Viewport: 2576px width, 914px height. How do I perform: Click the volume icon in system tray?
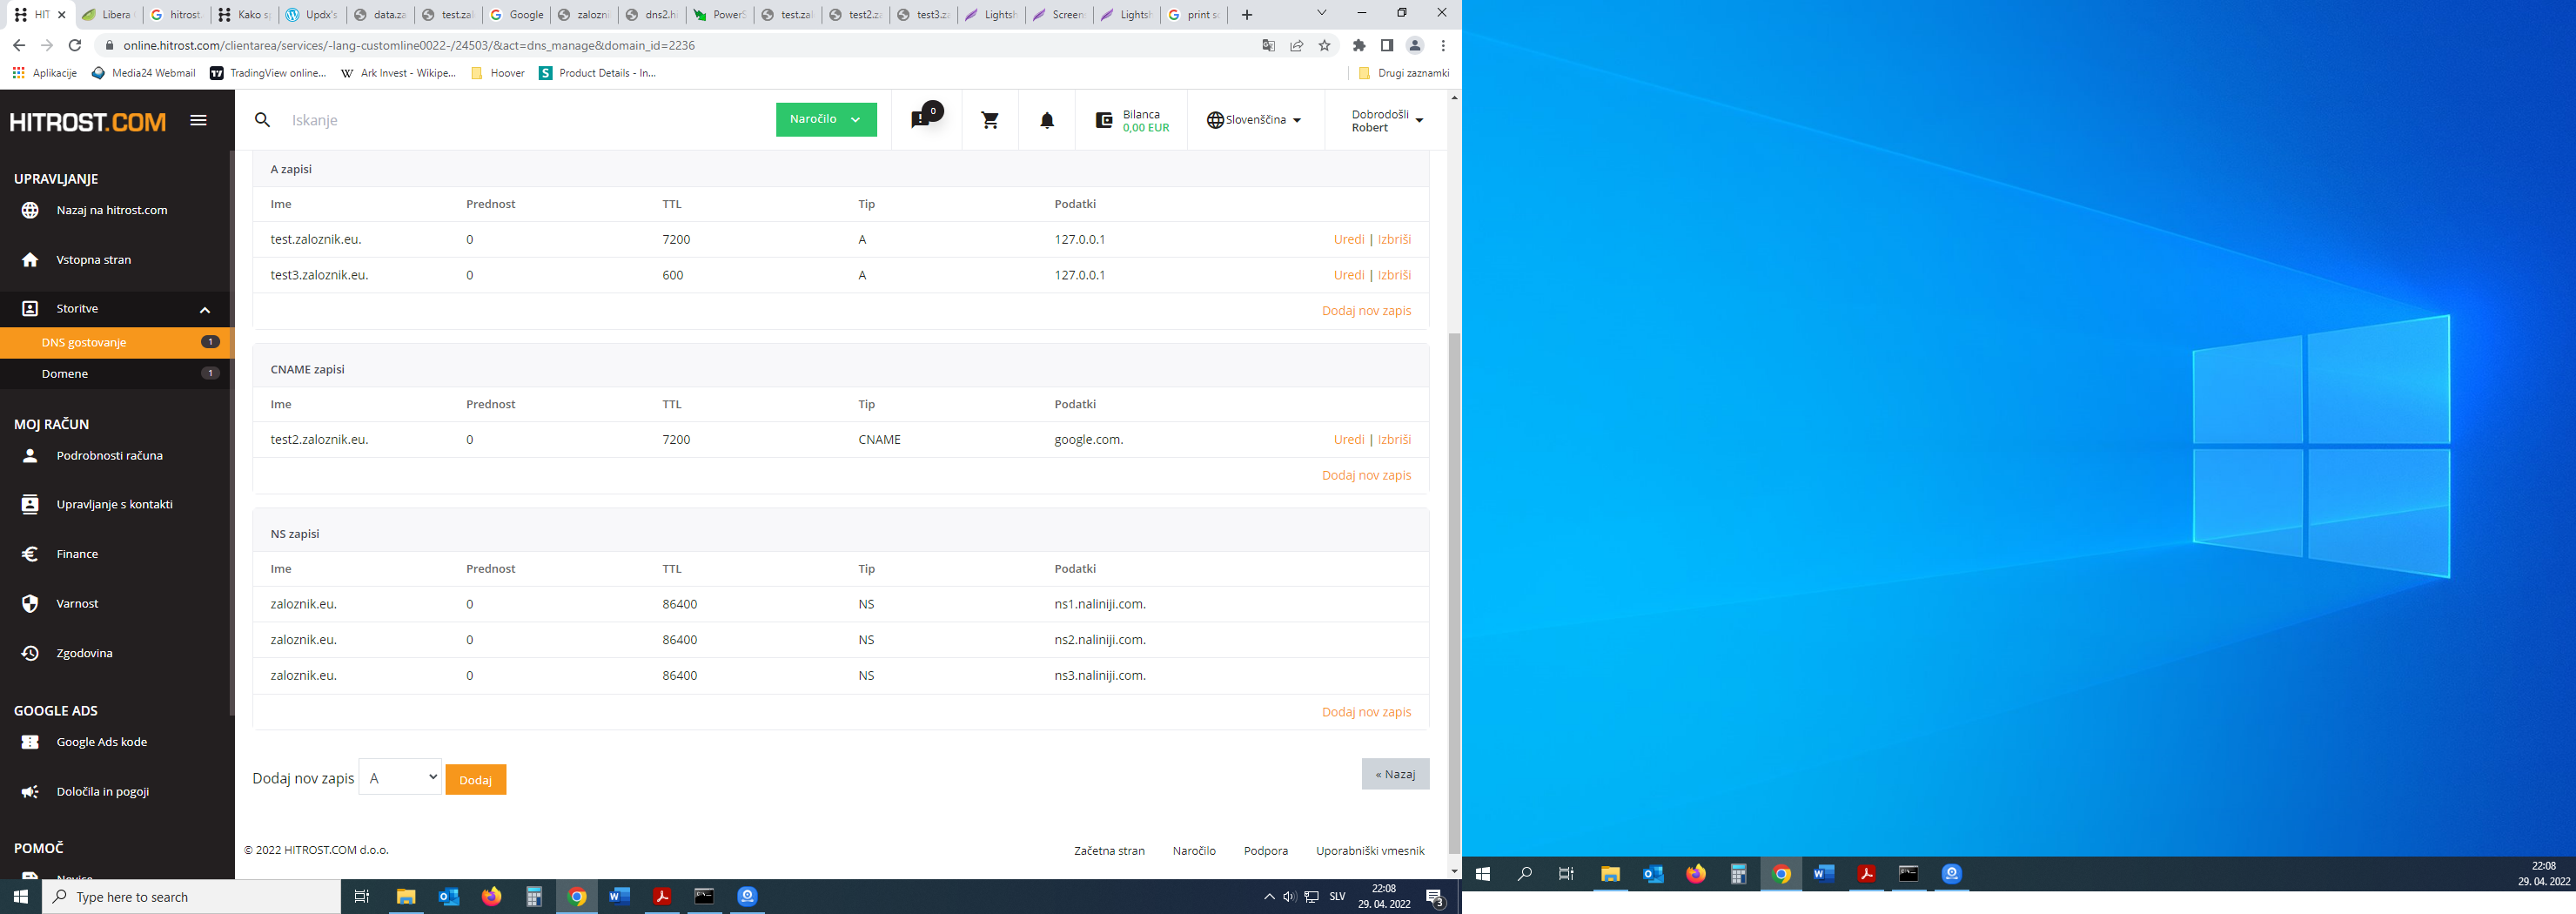pyautogui.click(x=1290, y=897)
